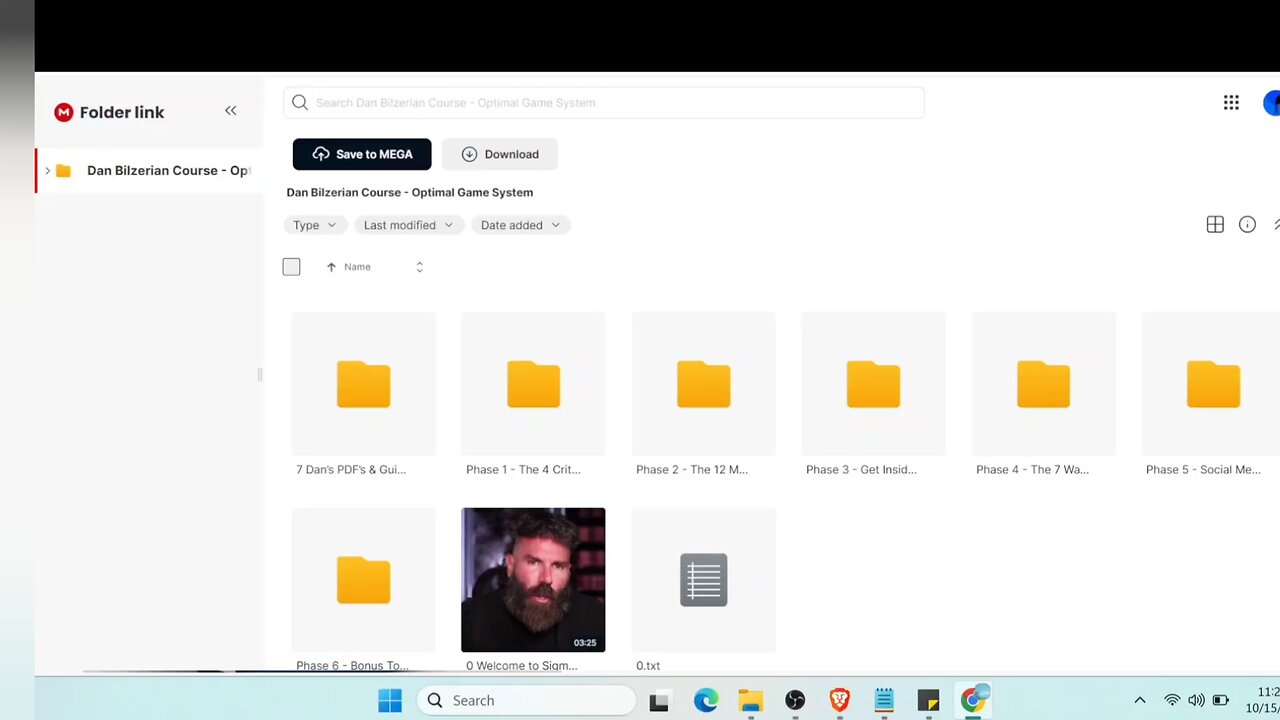Open 7 Dan's PDF's & Guides folder
Image resolution: width=1280 pixels, height=720 pixels.
[x=363, y=384]
